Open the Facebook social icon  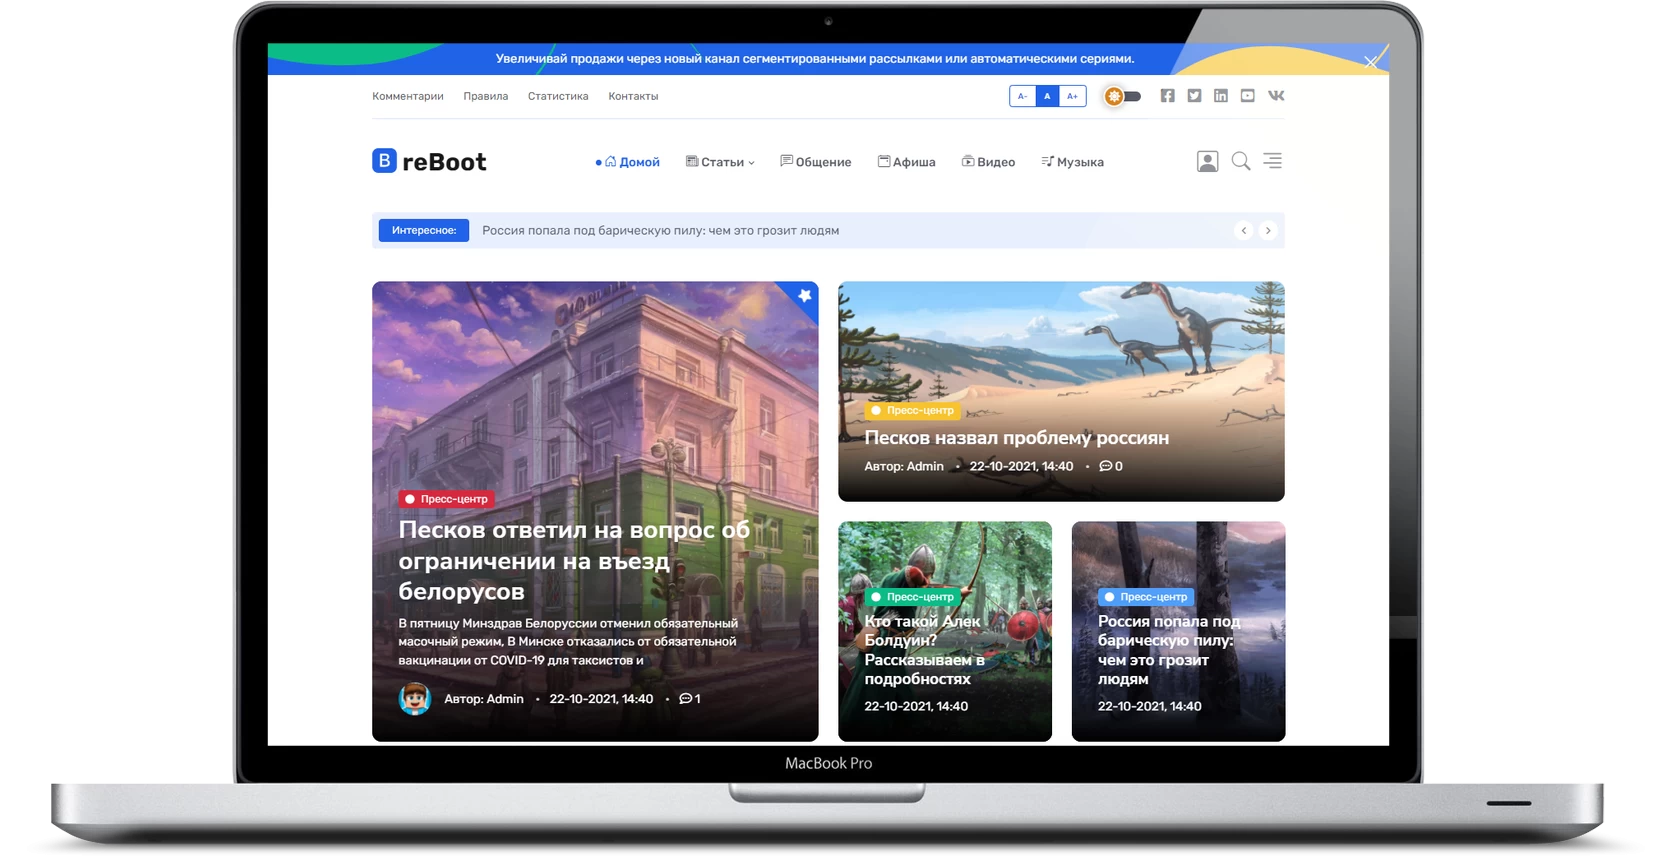1167,96
